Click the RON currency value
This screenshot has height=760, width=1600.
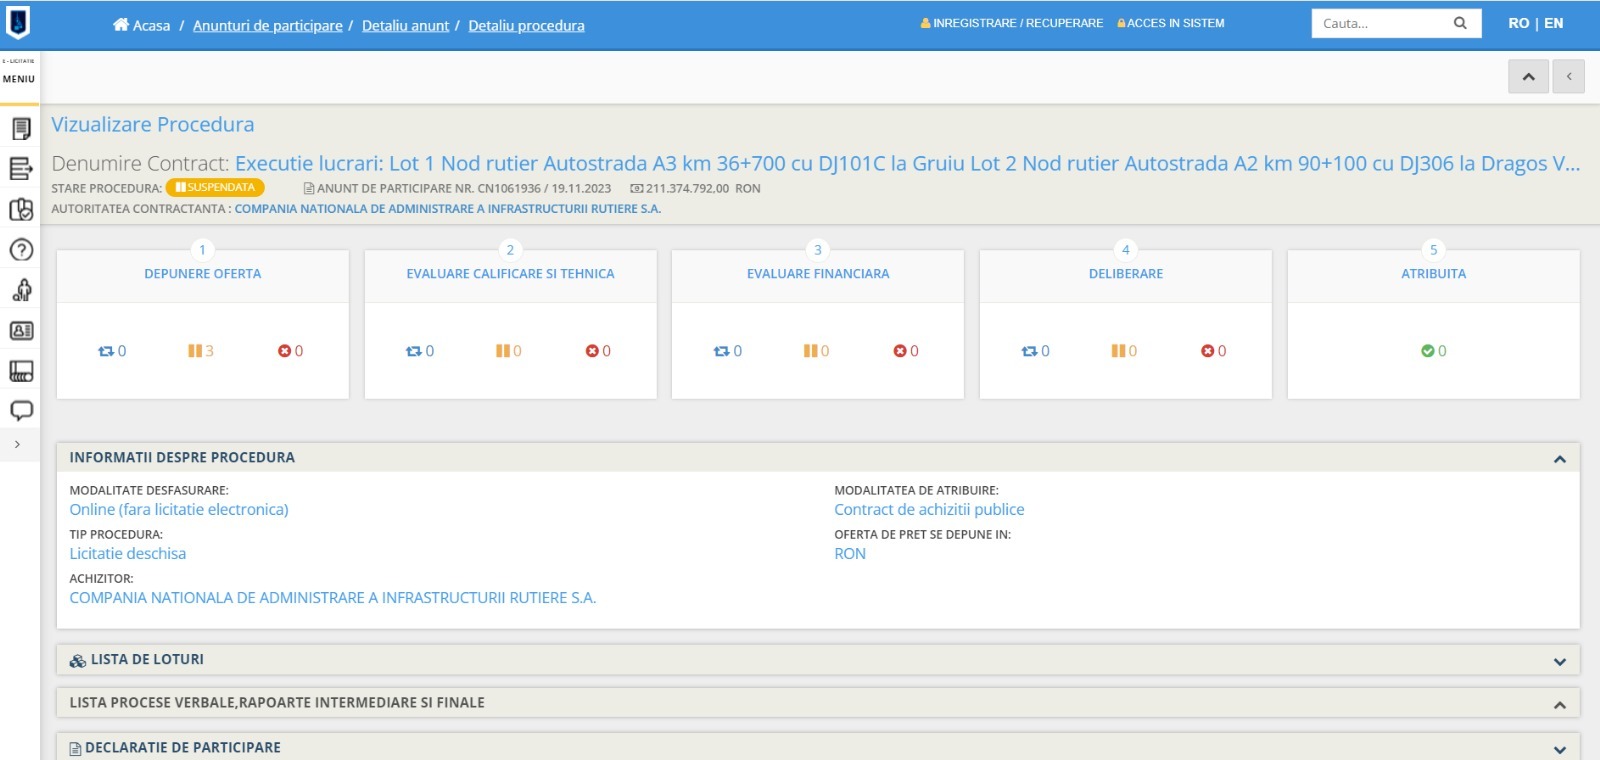point(850,553)
